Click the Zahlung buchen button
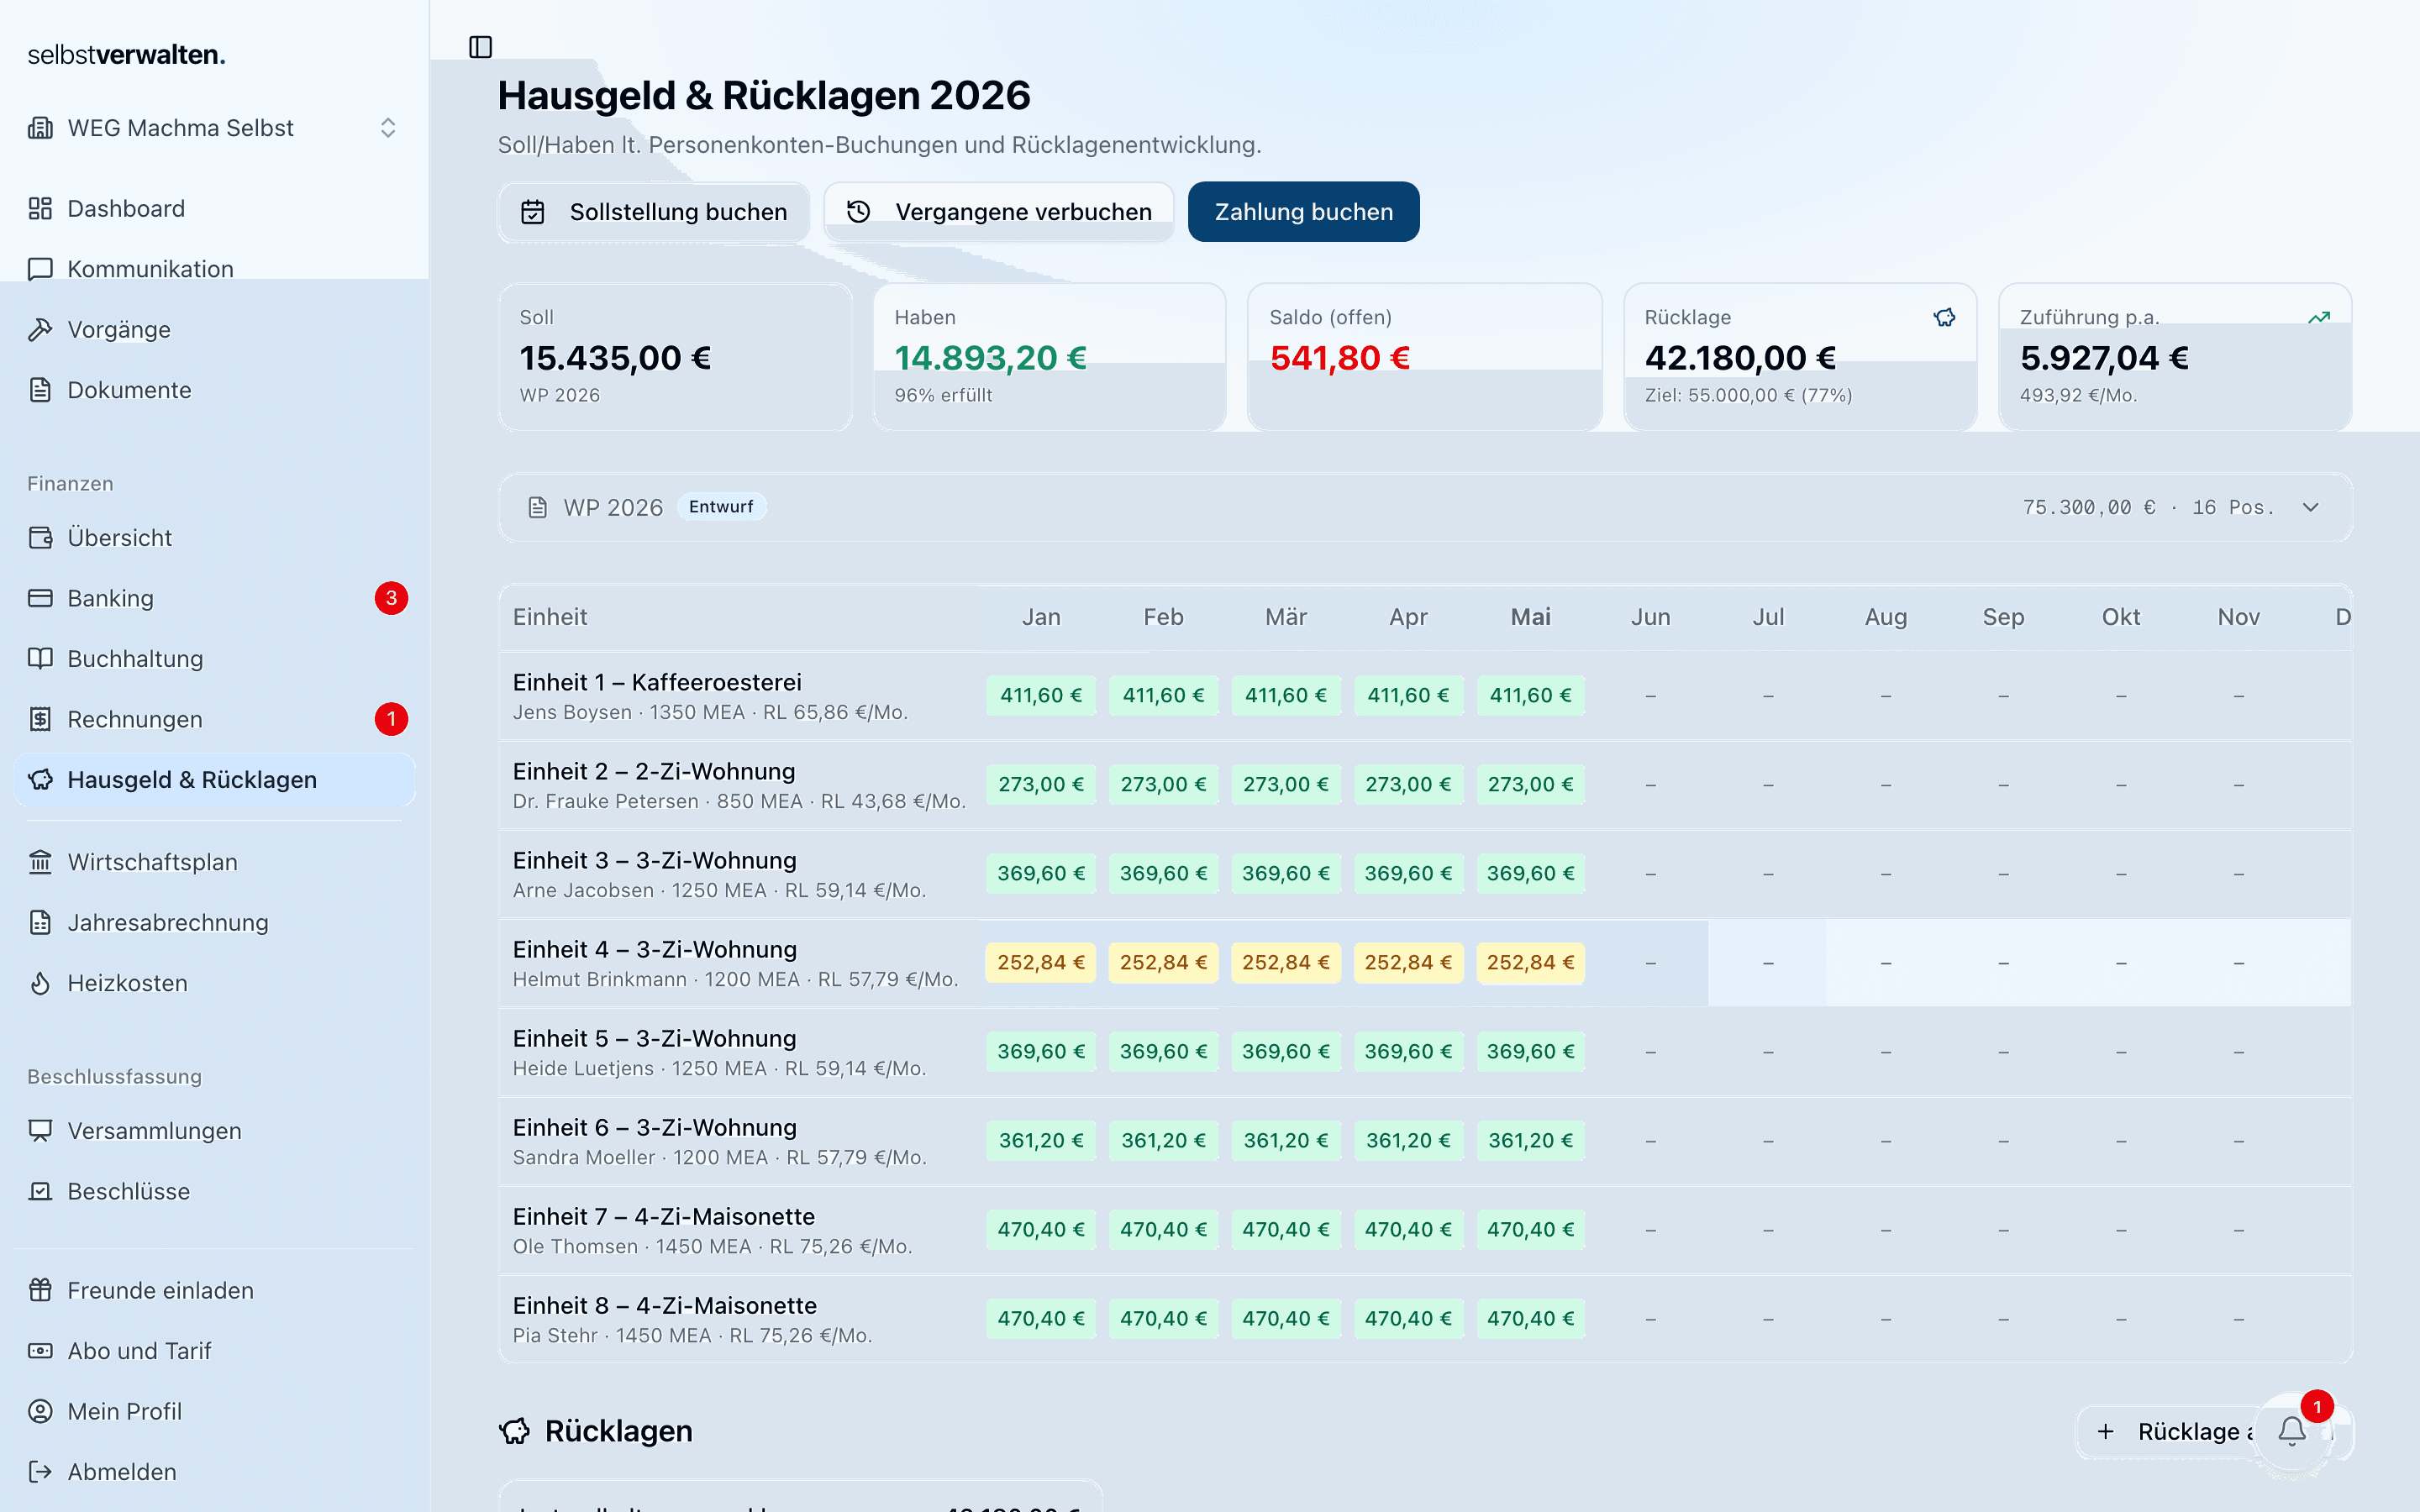The image size is (2420, 1512). [1303, 212]
